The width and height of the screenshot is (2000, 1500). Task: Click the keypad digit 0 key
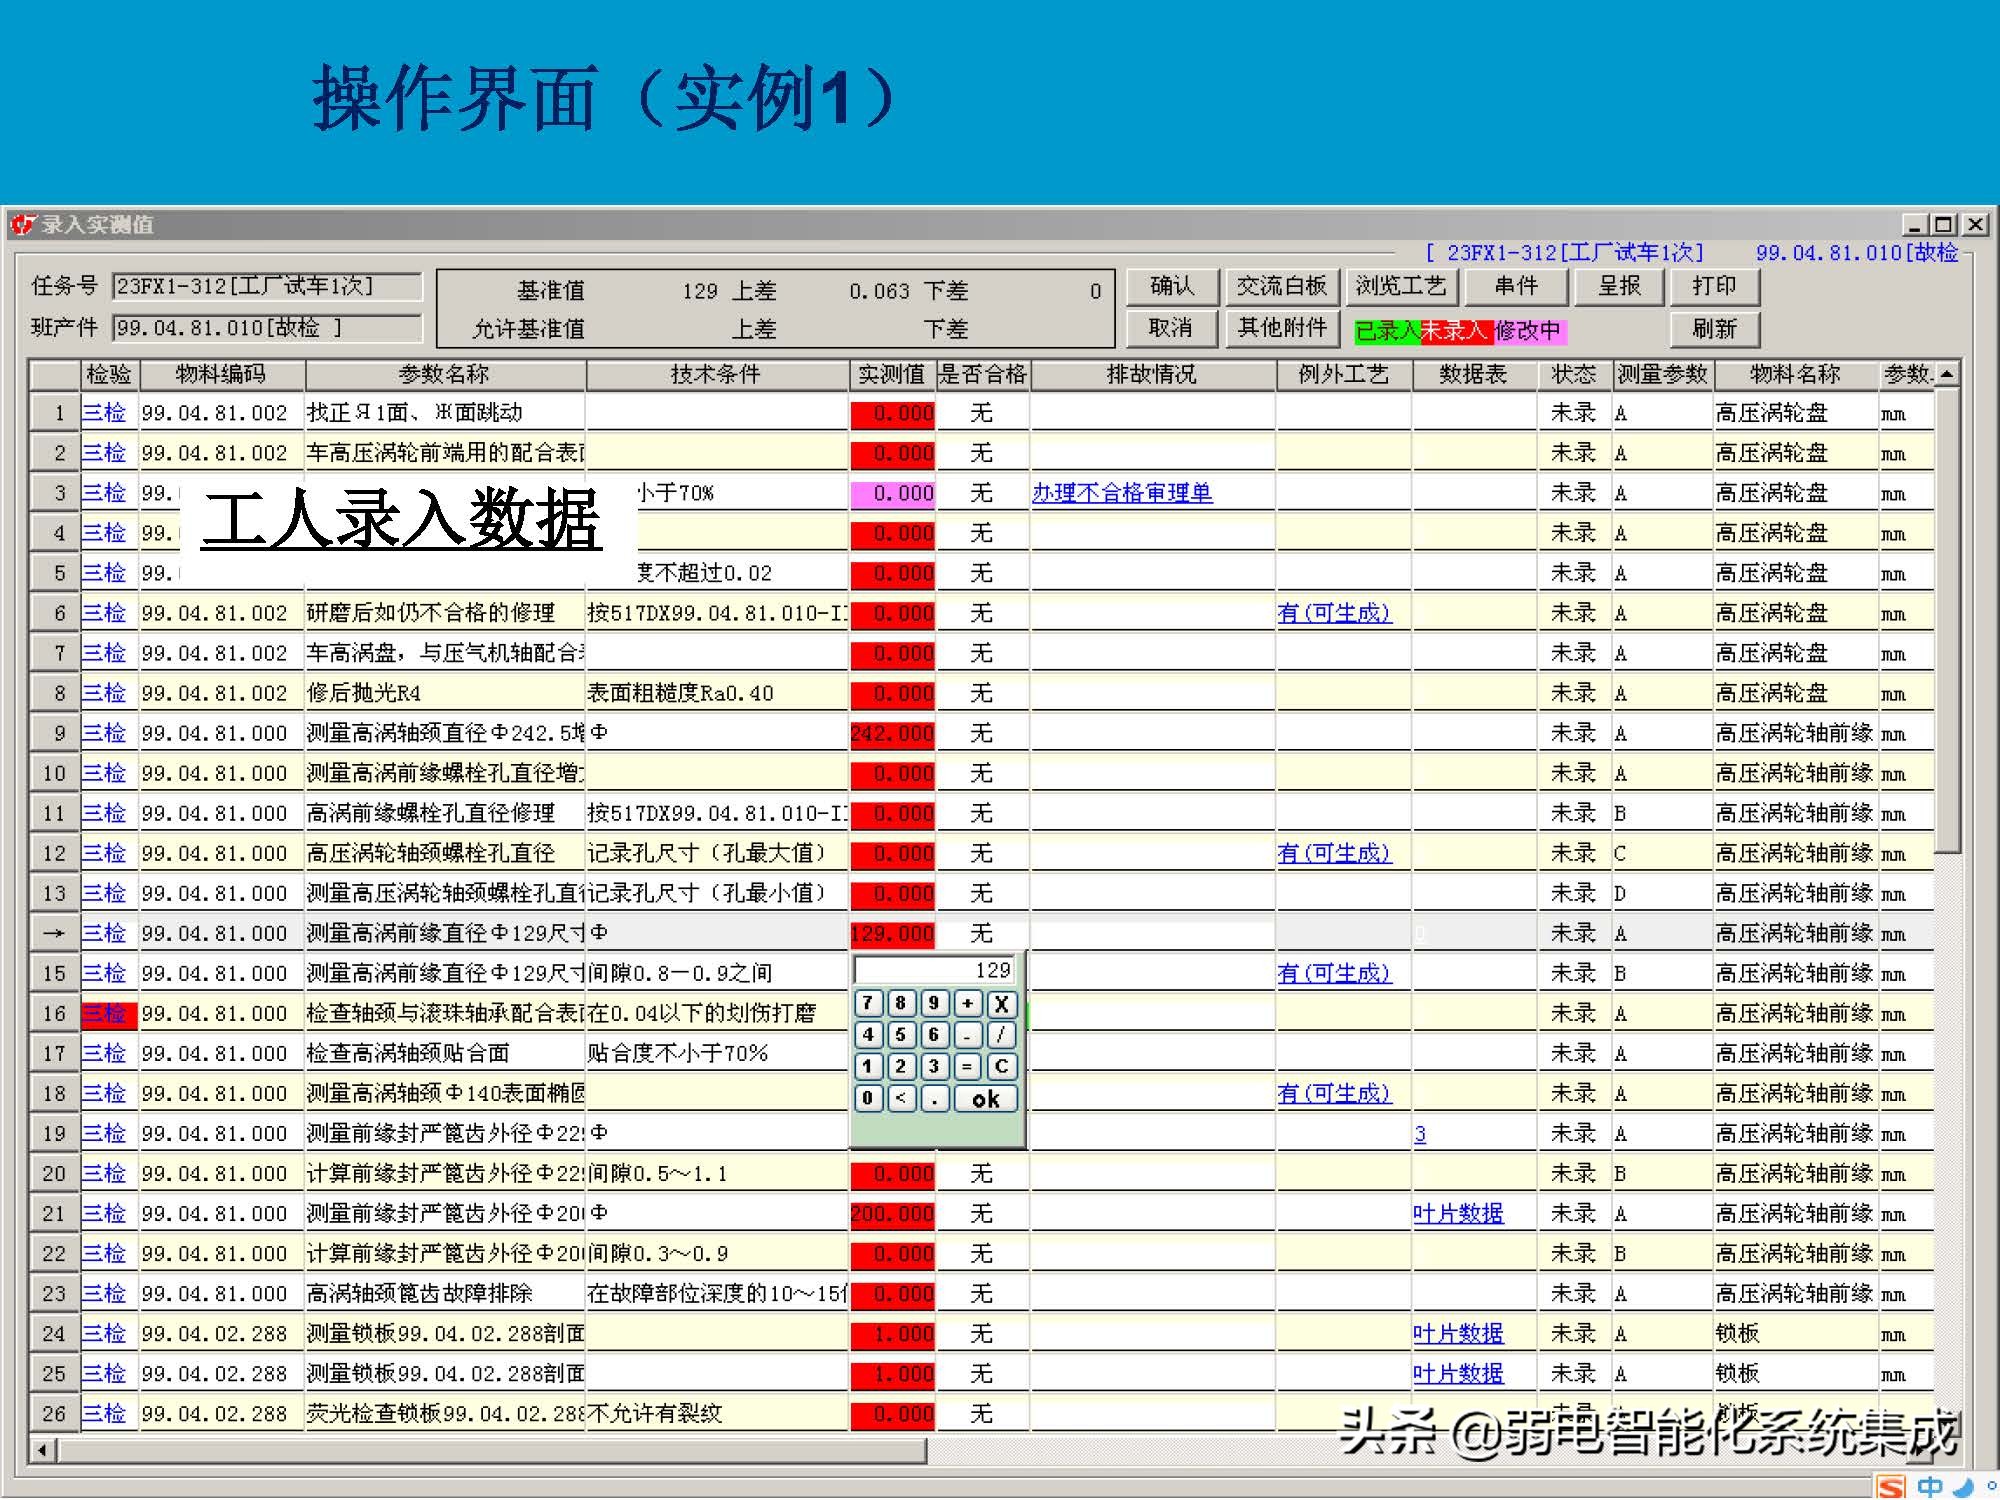pyautogui.click(x=868, y=1099)
